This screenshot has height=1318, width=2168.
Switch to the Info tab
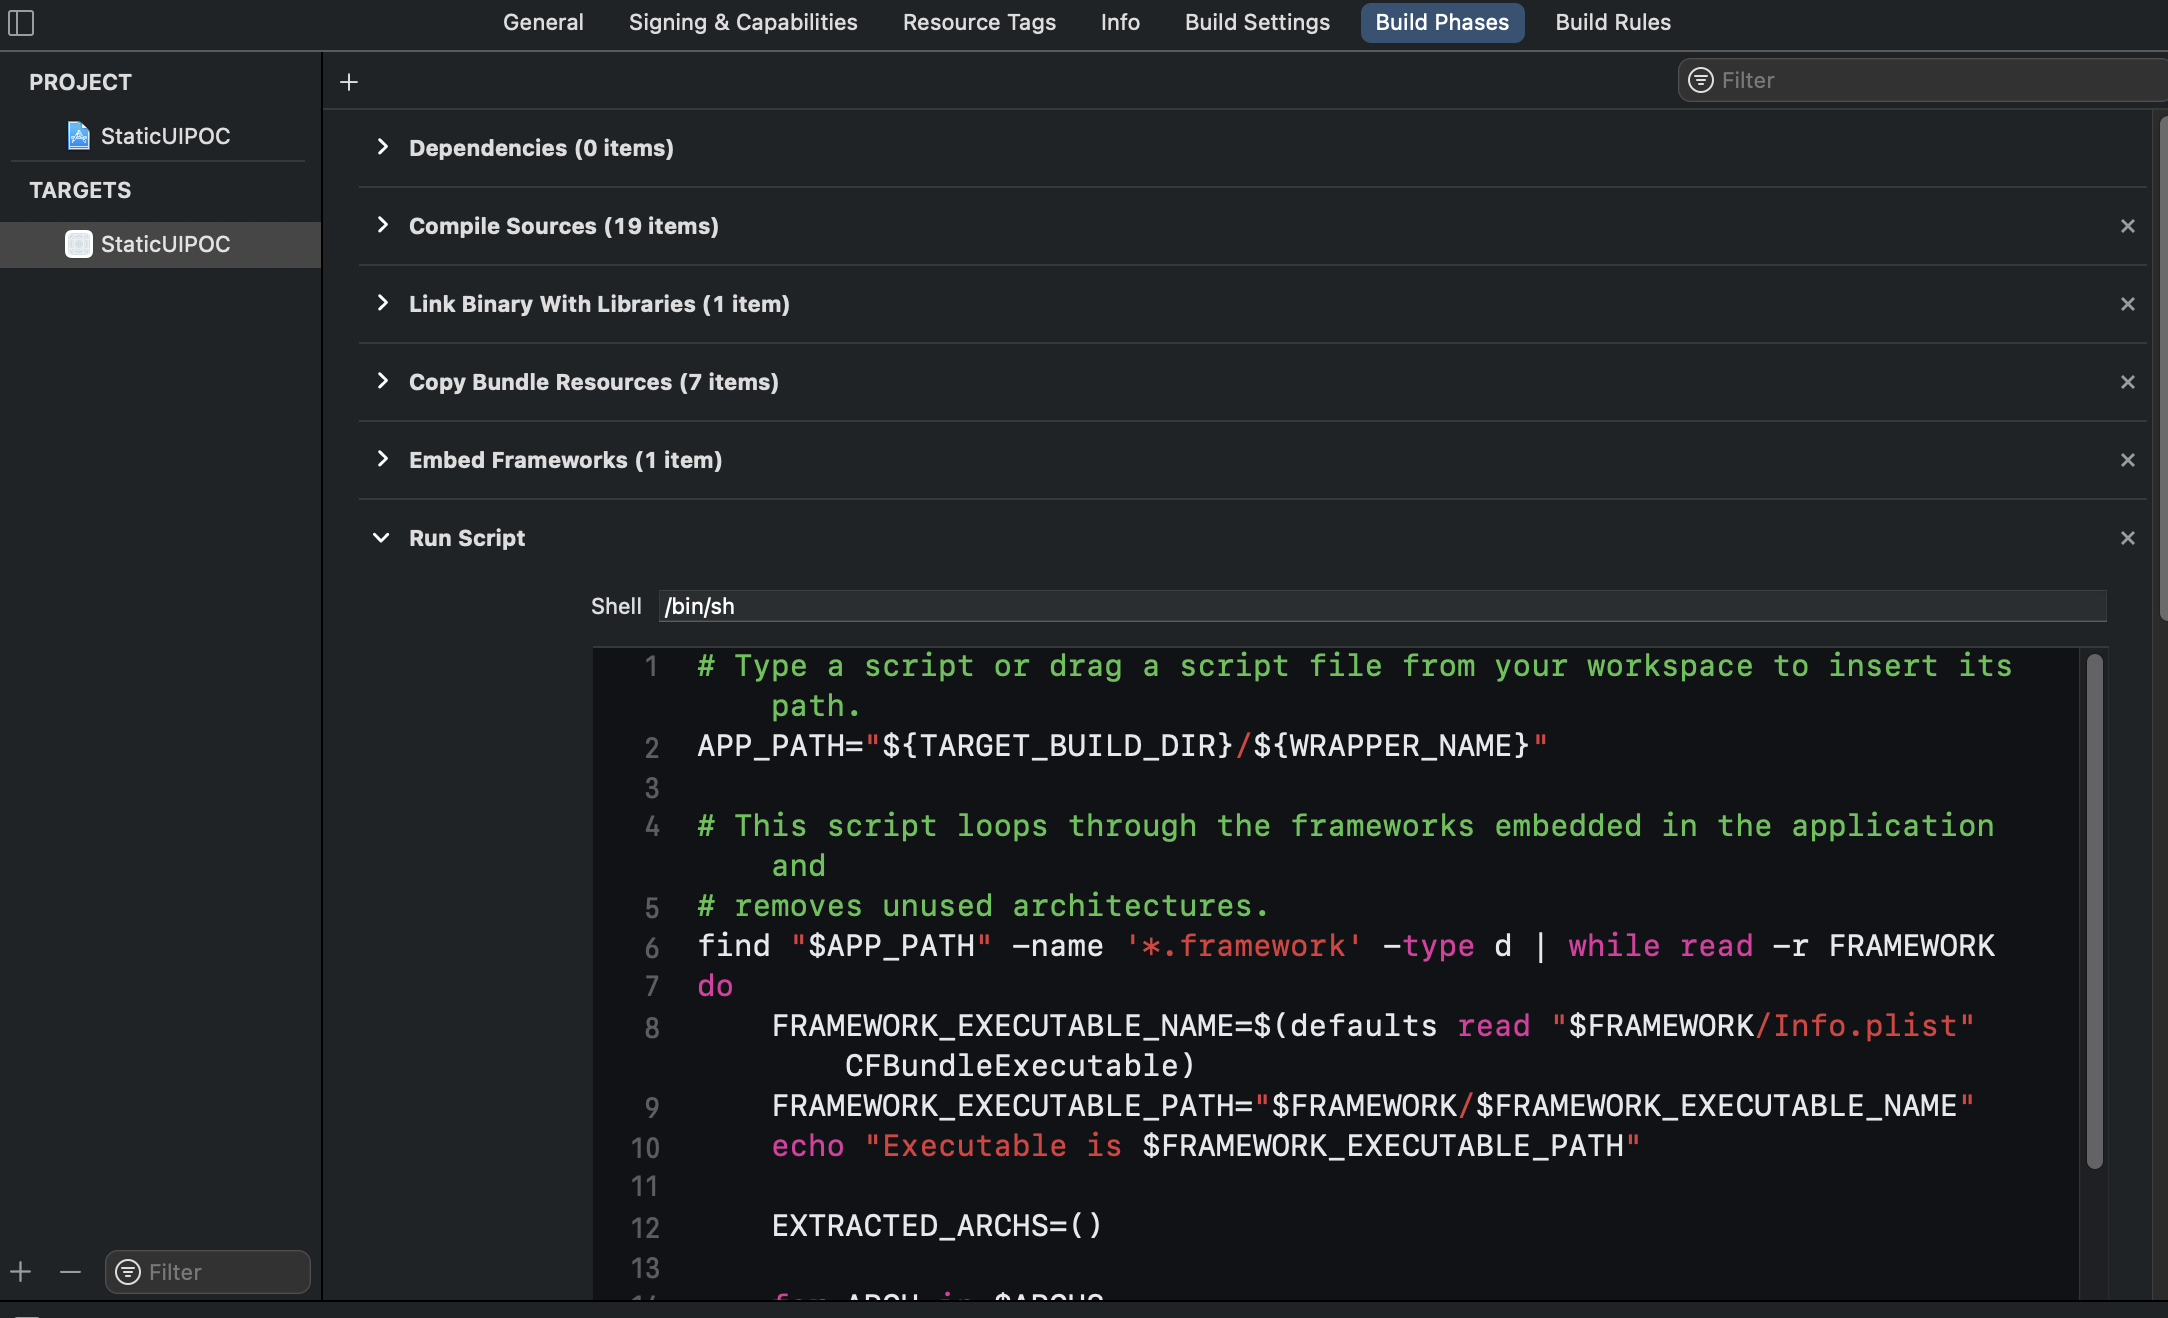[1120, 22]
